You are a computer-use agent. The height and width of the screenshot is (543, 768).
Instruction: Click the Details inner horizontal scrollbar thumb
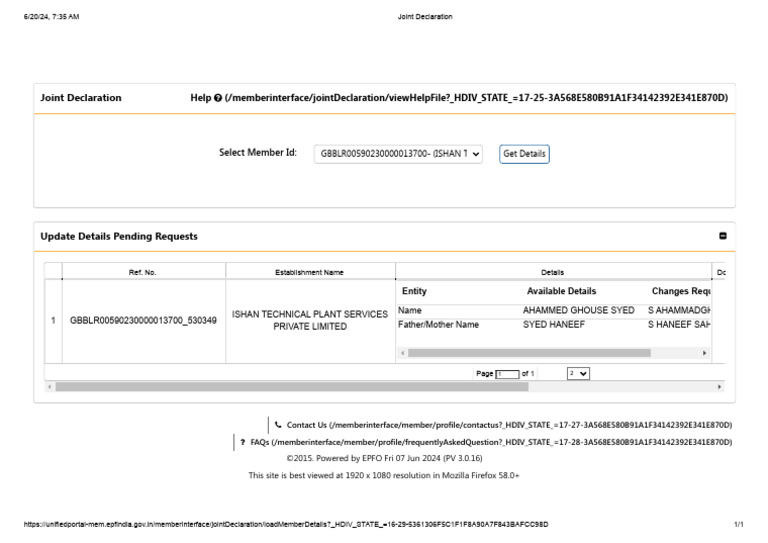point(529,353)
